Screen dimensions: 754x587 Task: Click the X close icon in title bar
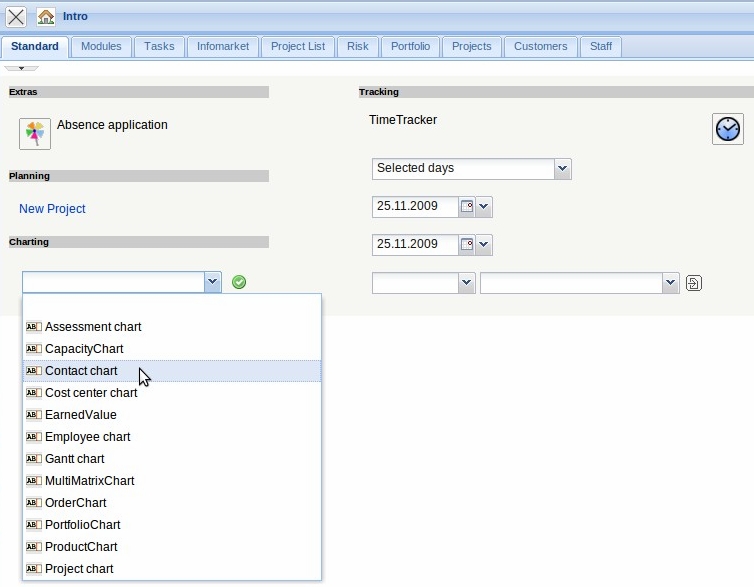tap(16, 17)
